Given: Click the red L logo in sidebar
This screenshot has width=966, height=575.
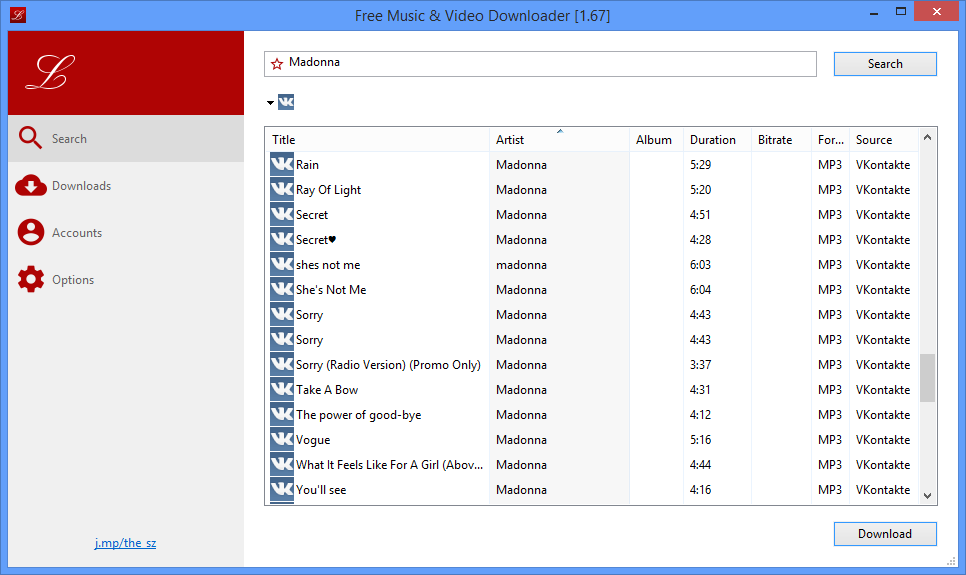Looking at the screenshot, I should pos(51,72).
